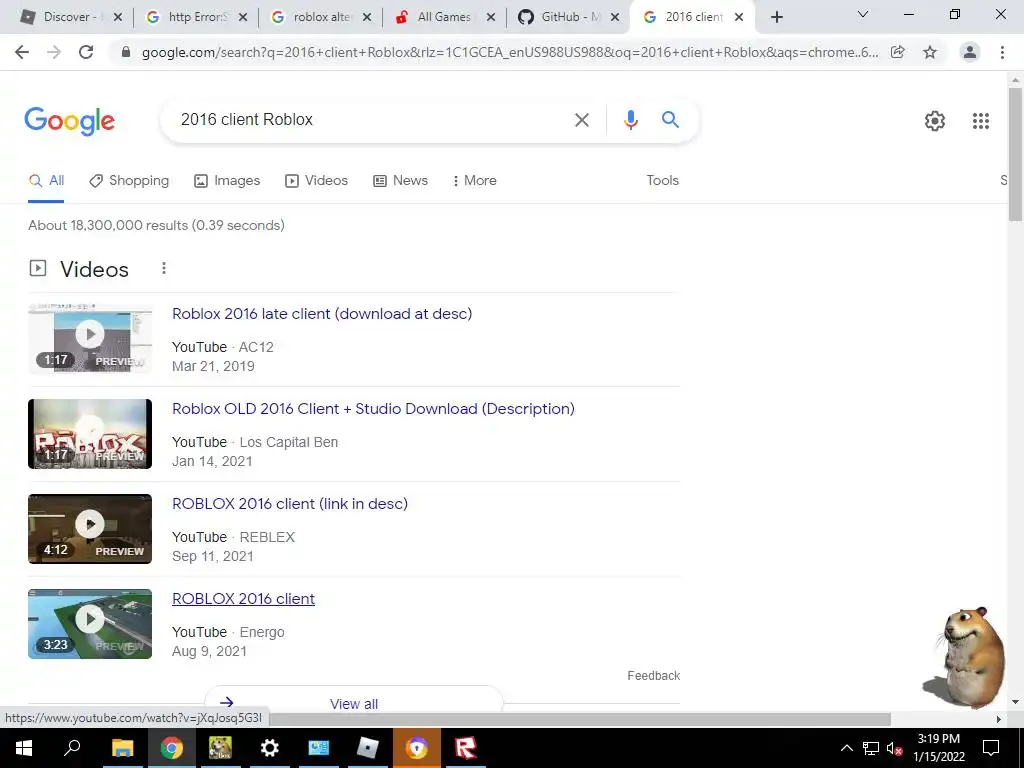Open the taskbar clock and date
This screenshot has height=768, width=1024.
click(938, 748)
